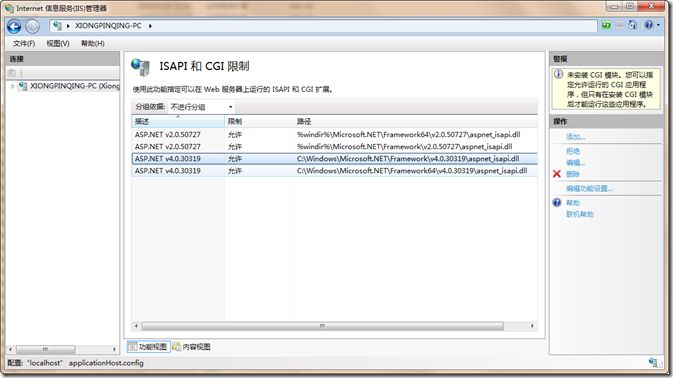Image resolution: width=673 pixels, height=378 pixels.
Task: Click the info icon in the 警报 alert box
Action: [558, 74]
